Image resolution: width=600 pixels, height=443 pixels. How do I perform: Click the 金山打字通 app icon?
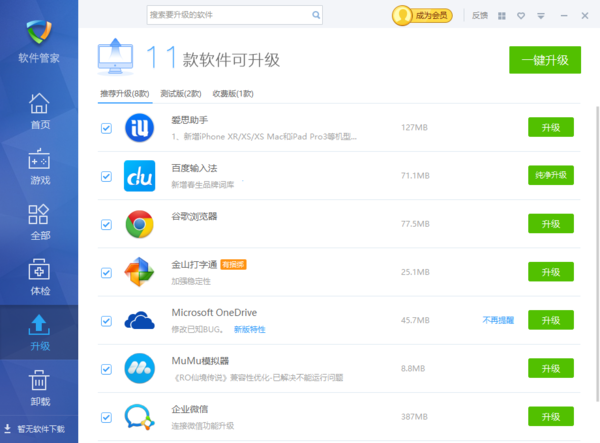click(x=140, y=272)
